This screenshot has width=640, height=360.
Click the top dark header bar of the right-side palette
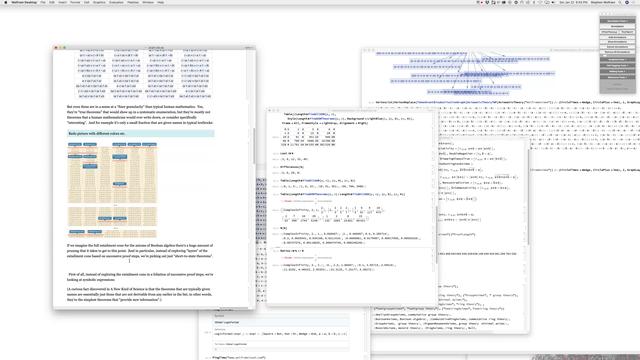617,21
